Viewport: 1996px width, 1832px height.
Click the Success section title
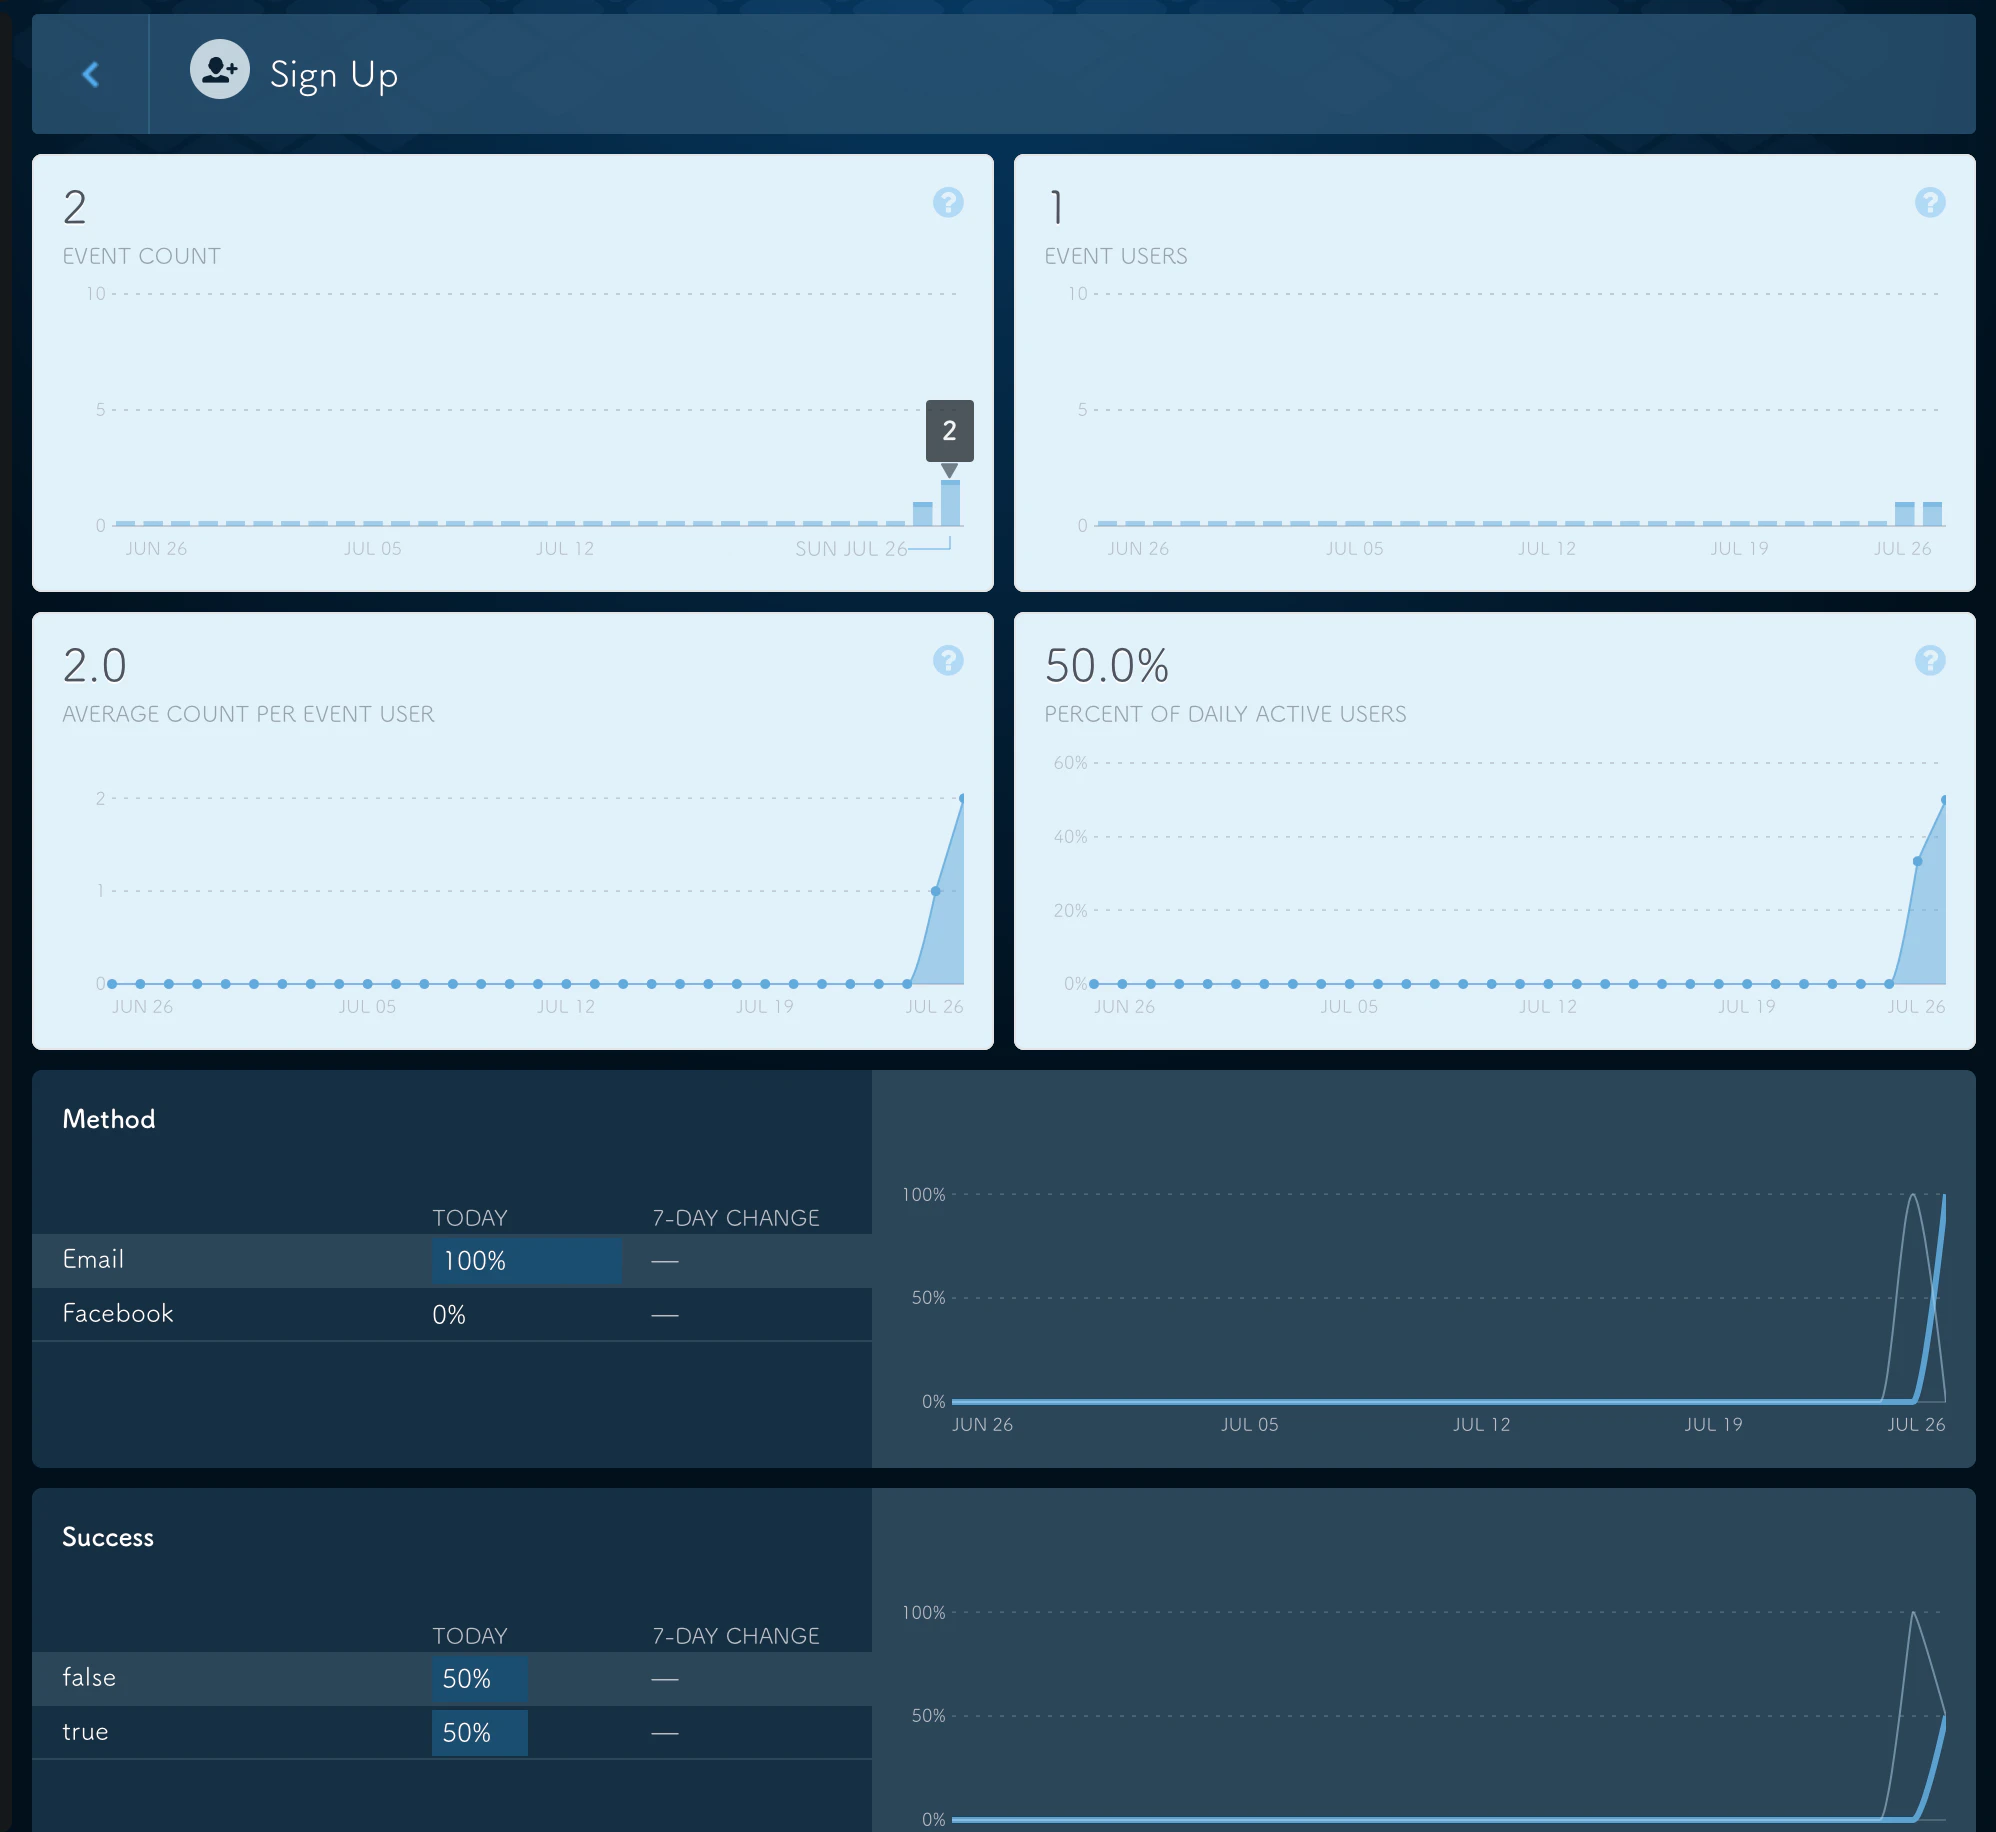(x=108, y=1537)
